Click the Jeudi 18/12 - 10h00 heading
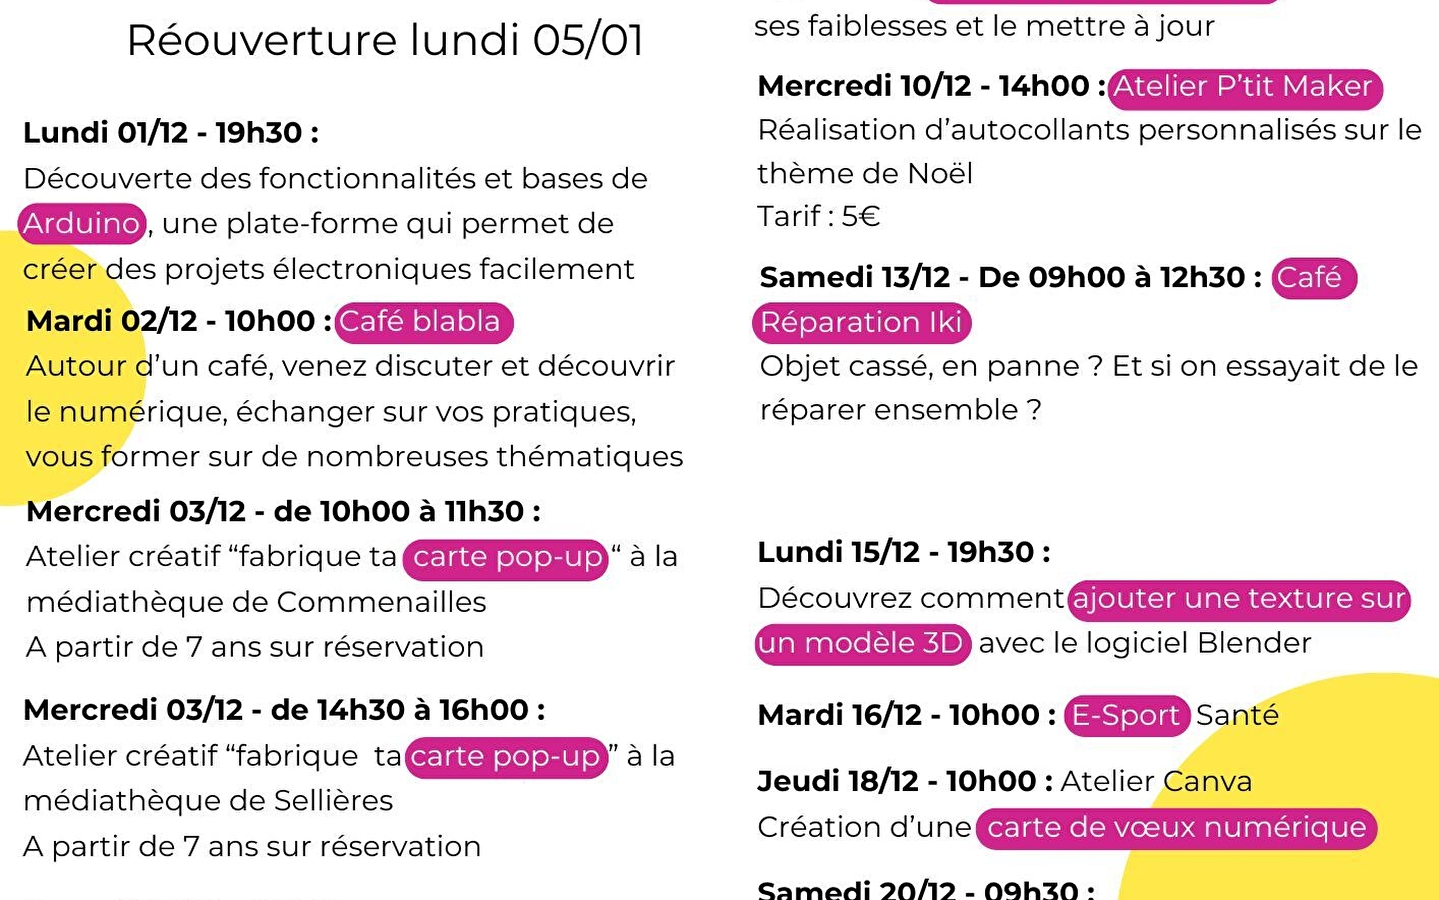The width and height of the screenshot is (1439, 900). tap(904, 781)
